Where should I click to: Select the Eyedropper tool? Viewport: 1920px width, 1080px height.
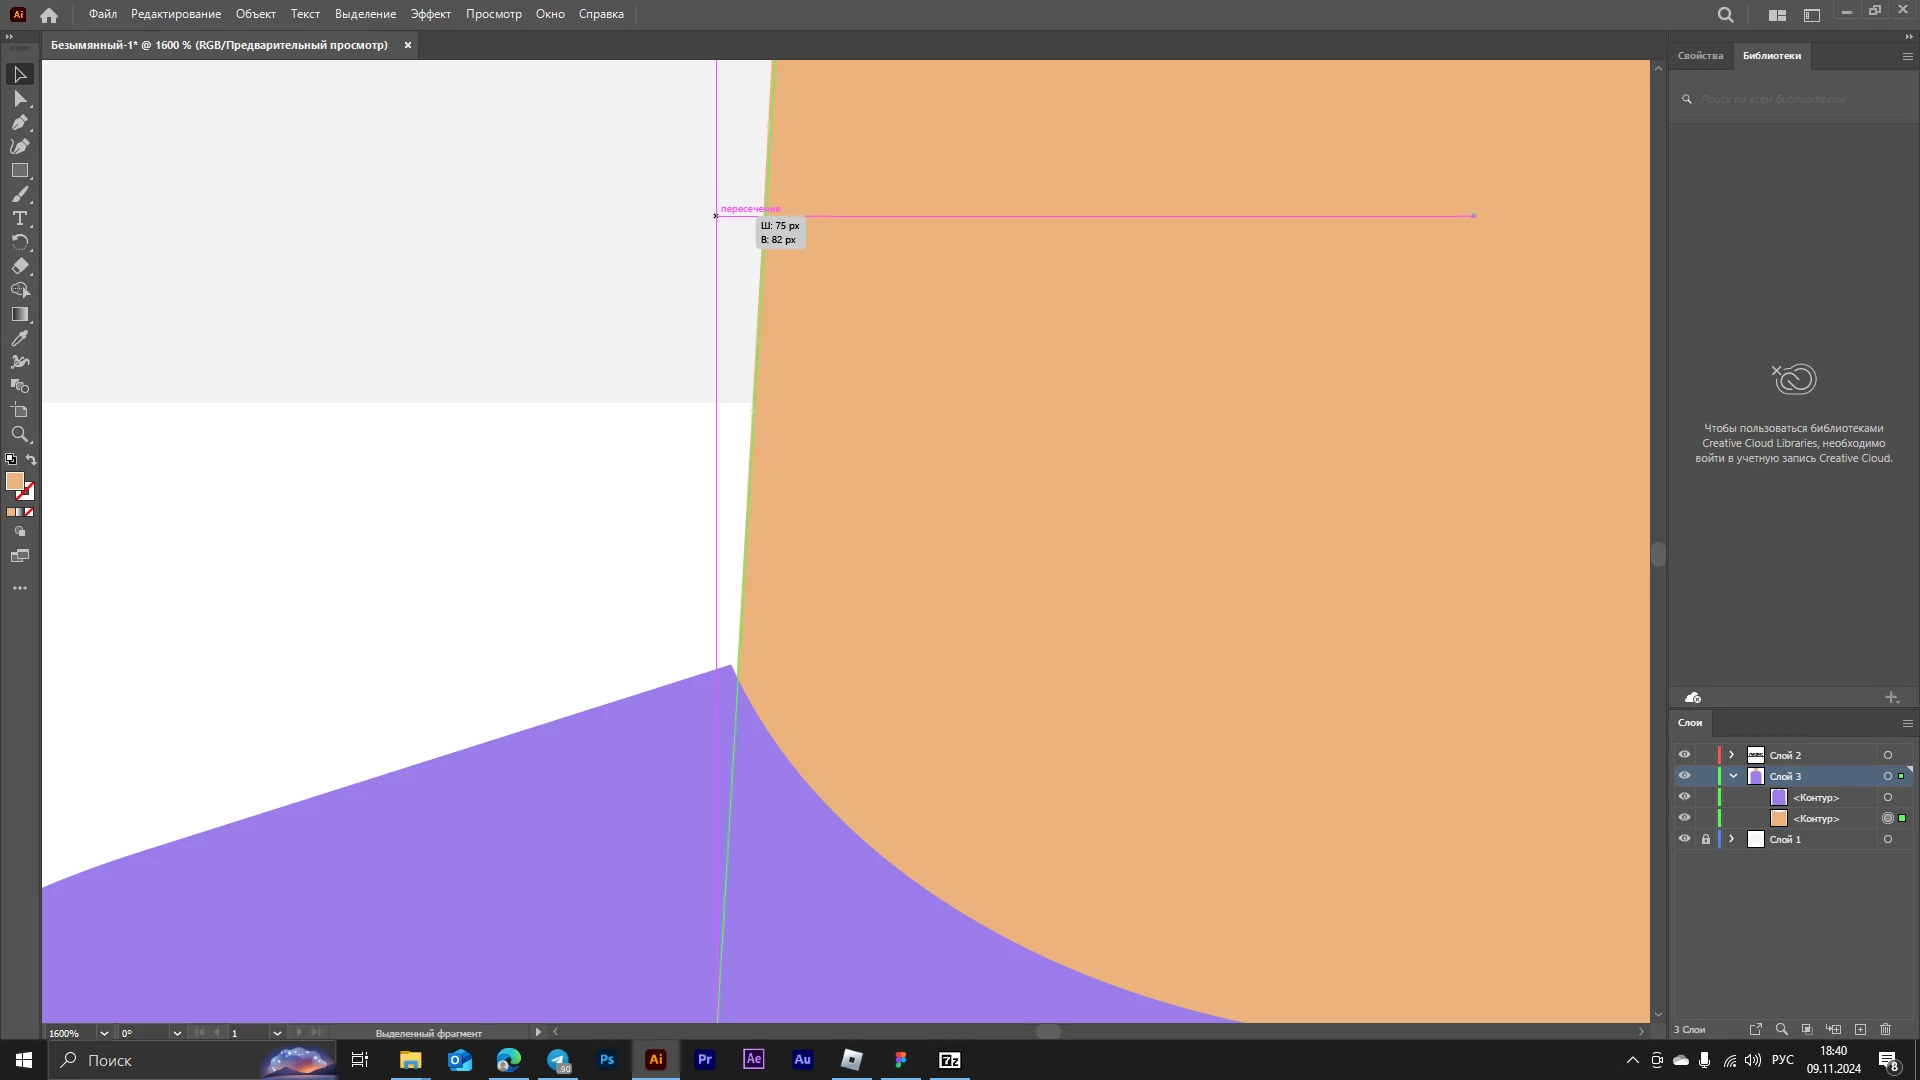click(x=20, y=338)
